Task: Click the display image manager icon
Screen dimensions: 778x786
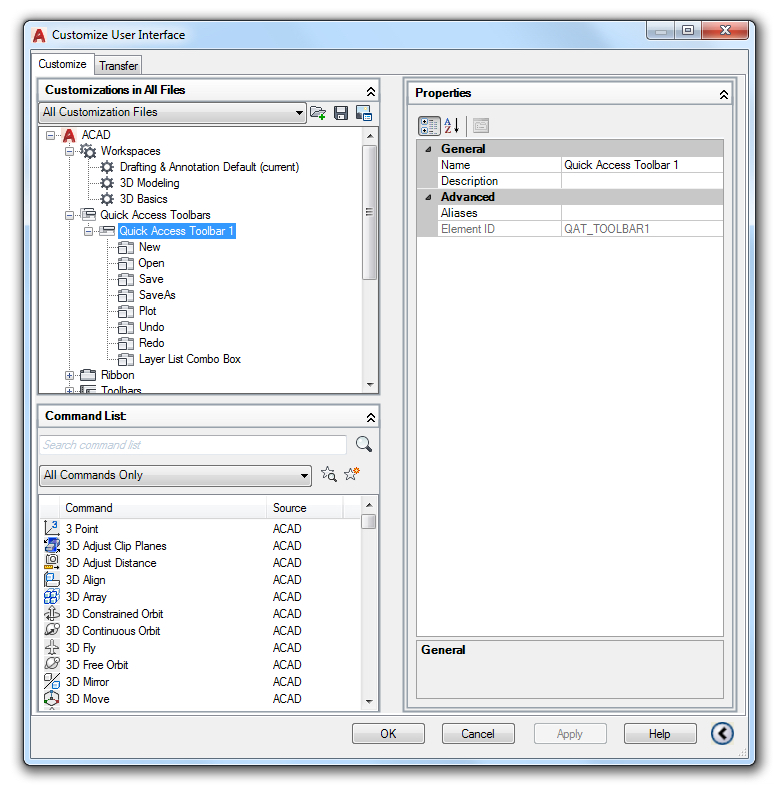Action: (x=363, y=113)
